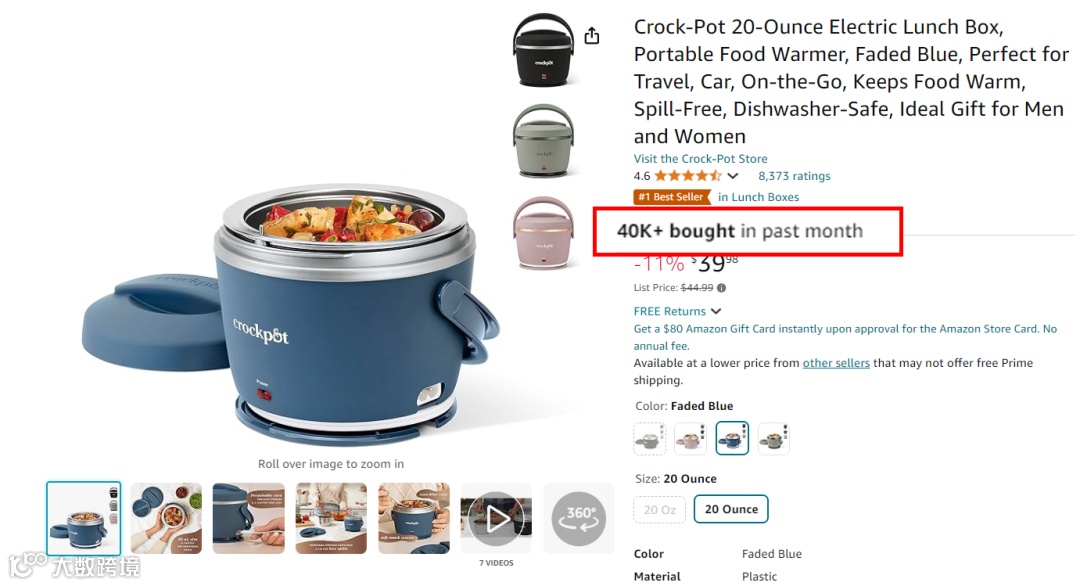Screen dimensions: 1080x586
Task: Click the List Price info icon
Action: 721,288
